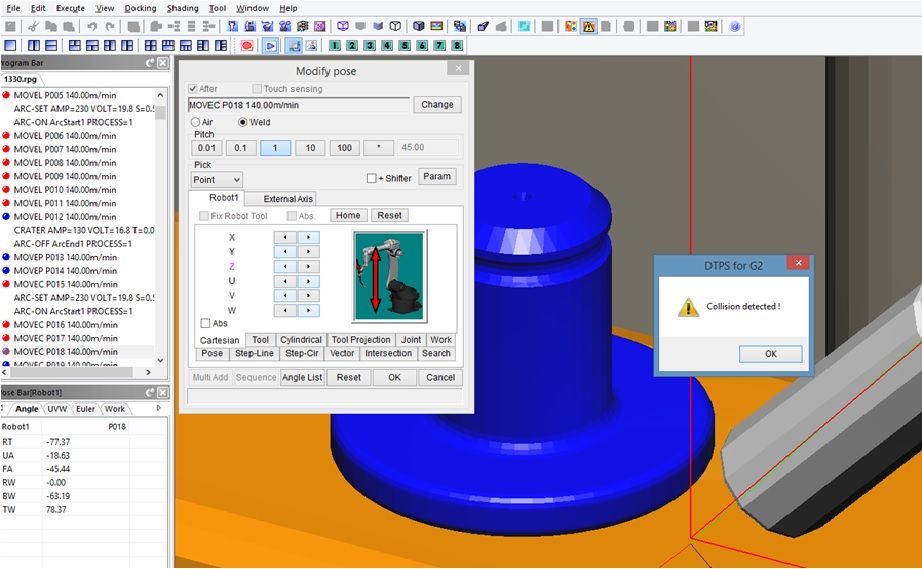Viewport: 922px width, 569px height.
Task: Click the Change button in Modify pose
Action: tap(437, 104)
